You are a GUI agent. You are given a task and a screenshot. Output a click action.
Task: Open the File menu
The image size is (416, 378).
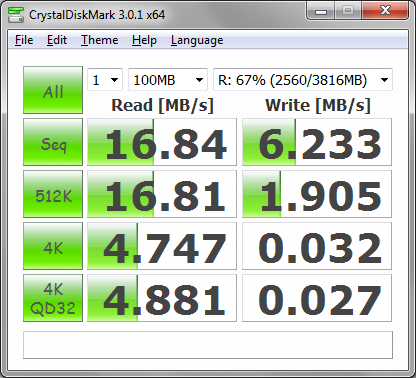click(24, 40)
